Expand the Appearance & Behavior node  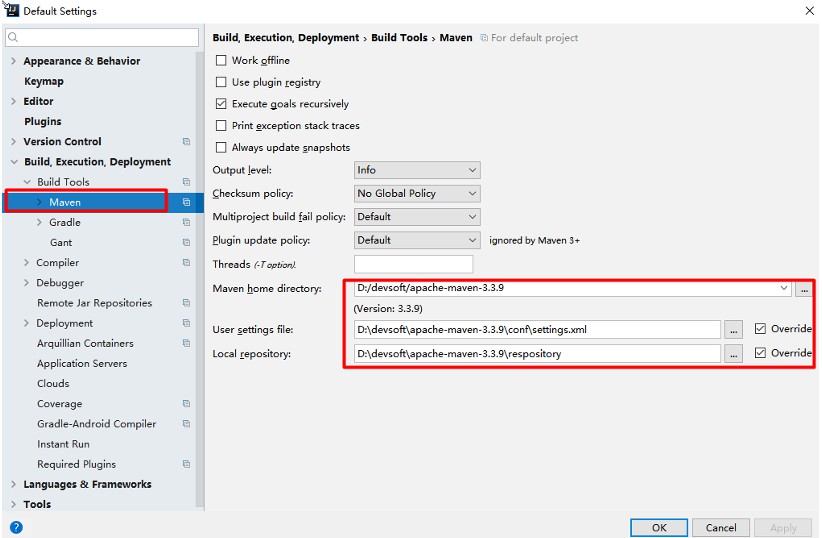pyautogui.click(x=14, y=61)
